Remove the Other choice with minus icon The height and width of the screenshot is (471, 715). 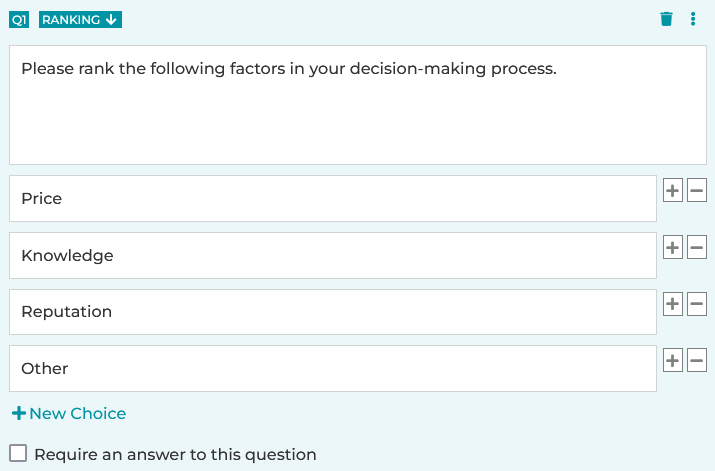(x=697, y=361)
